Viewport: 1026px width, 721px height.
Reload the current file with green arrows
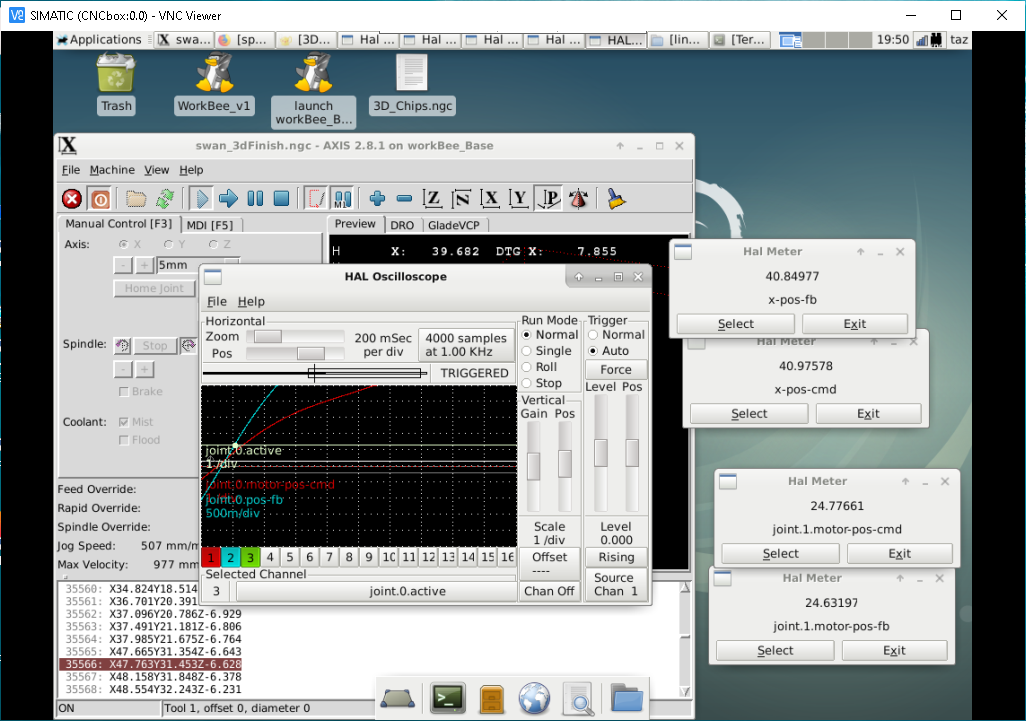pos(164,198)
